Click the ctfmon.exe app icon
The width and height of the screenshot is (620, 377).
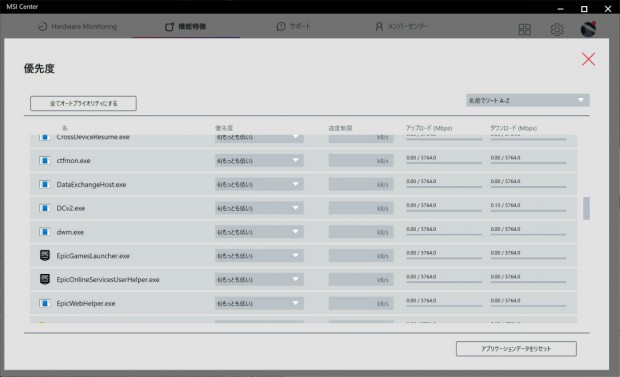tap(45, 161)
